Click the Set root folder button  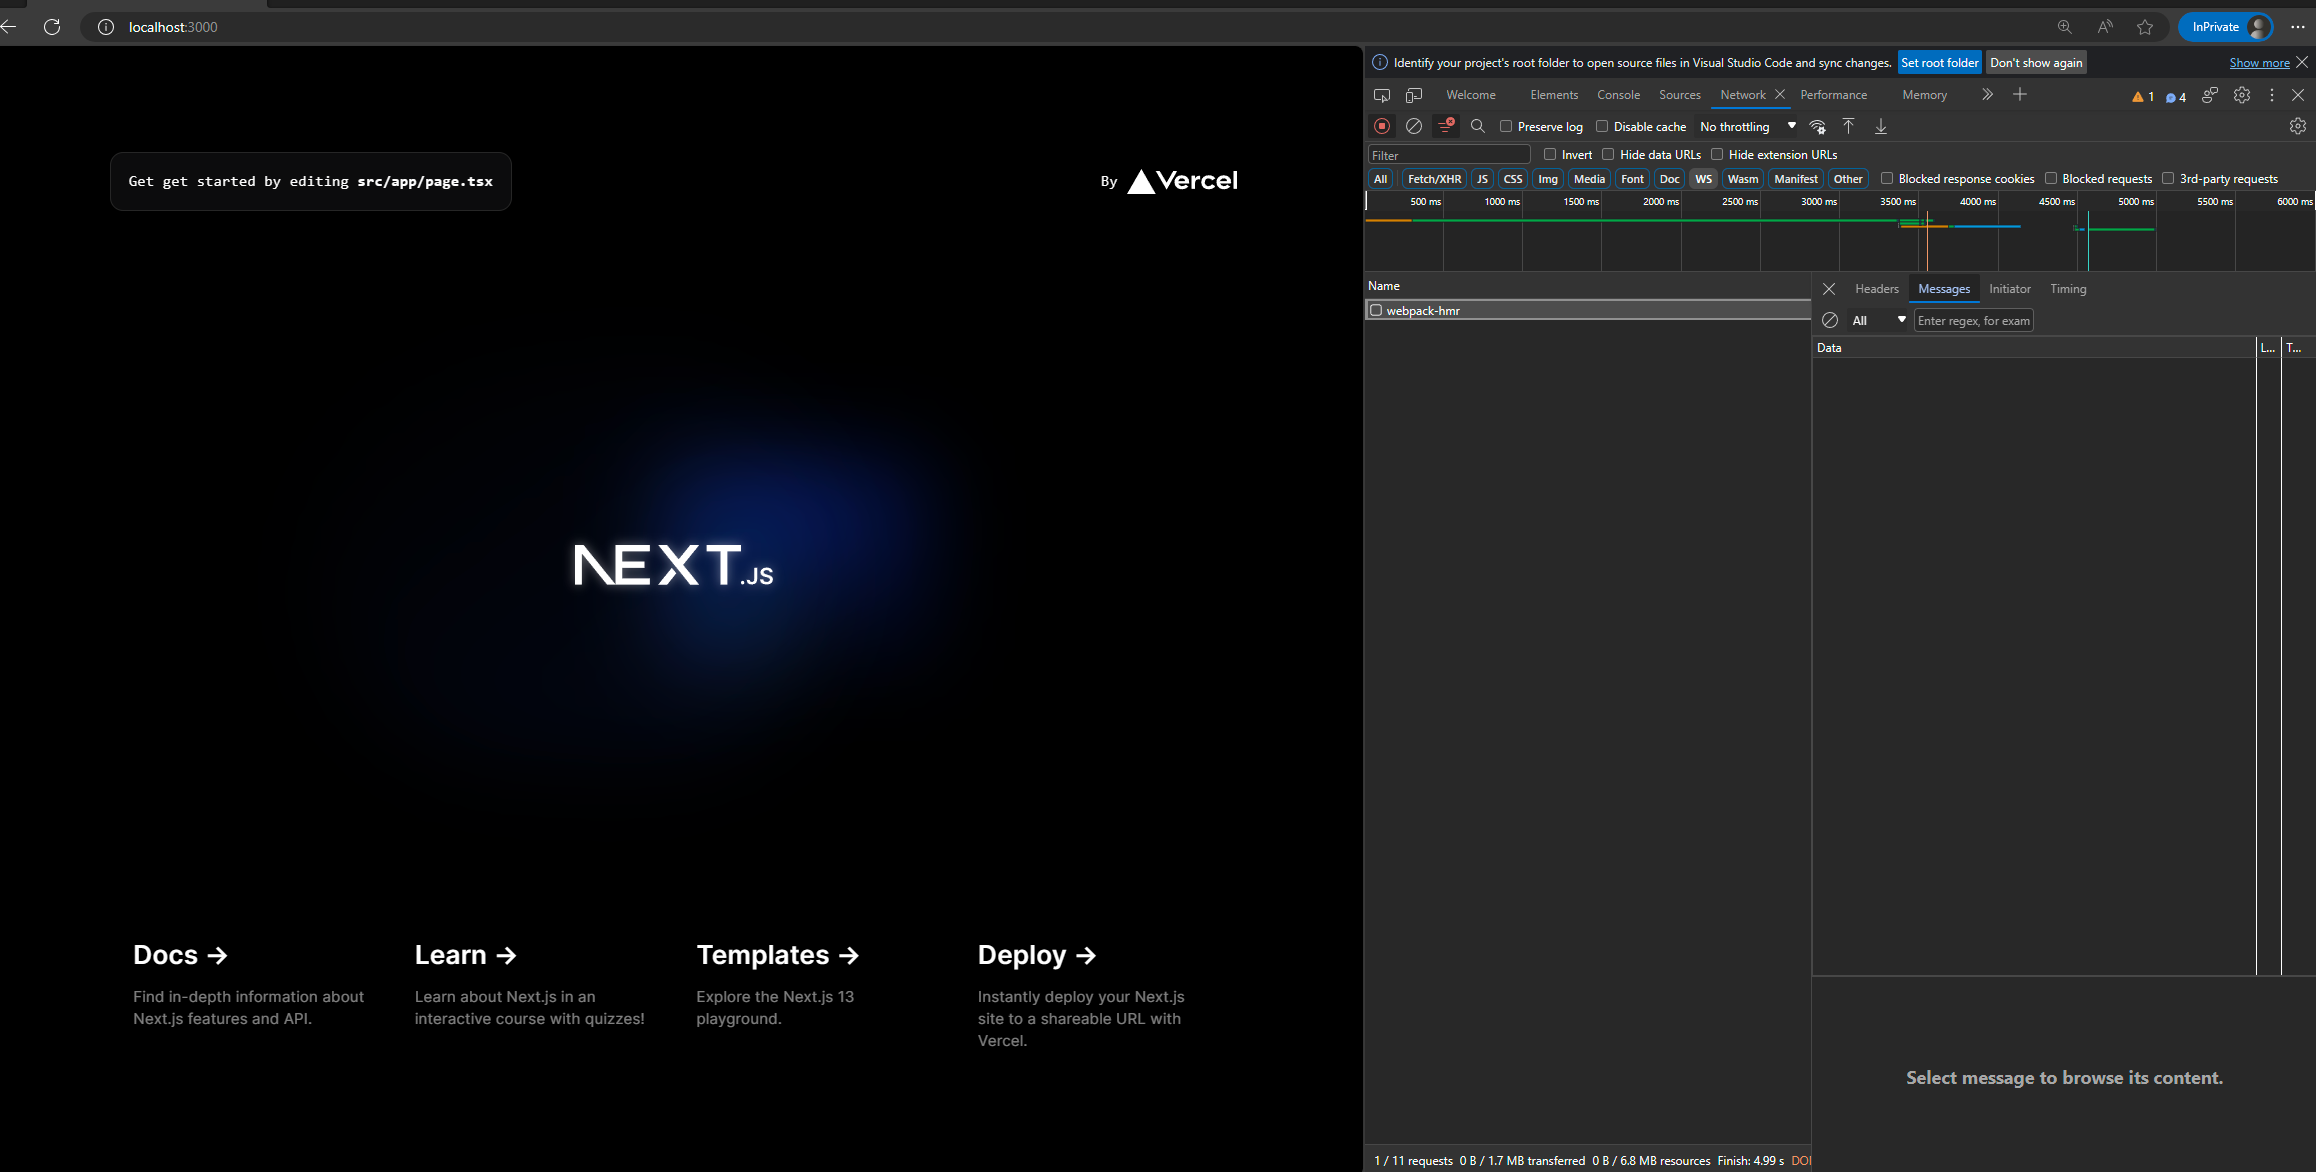coord(1939,62)
